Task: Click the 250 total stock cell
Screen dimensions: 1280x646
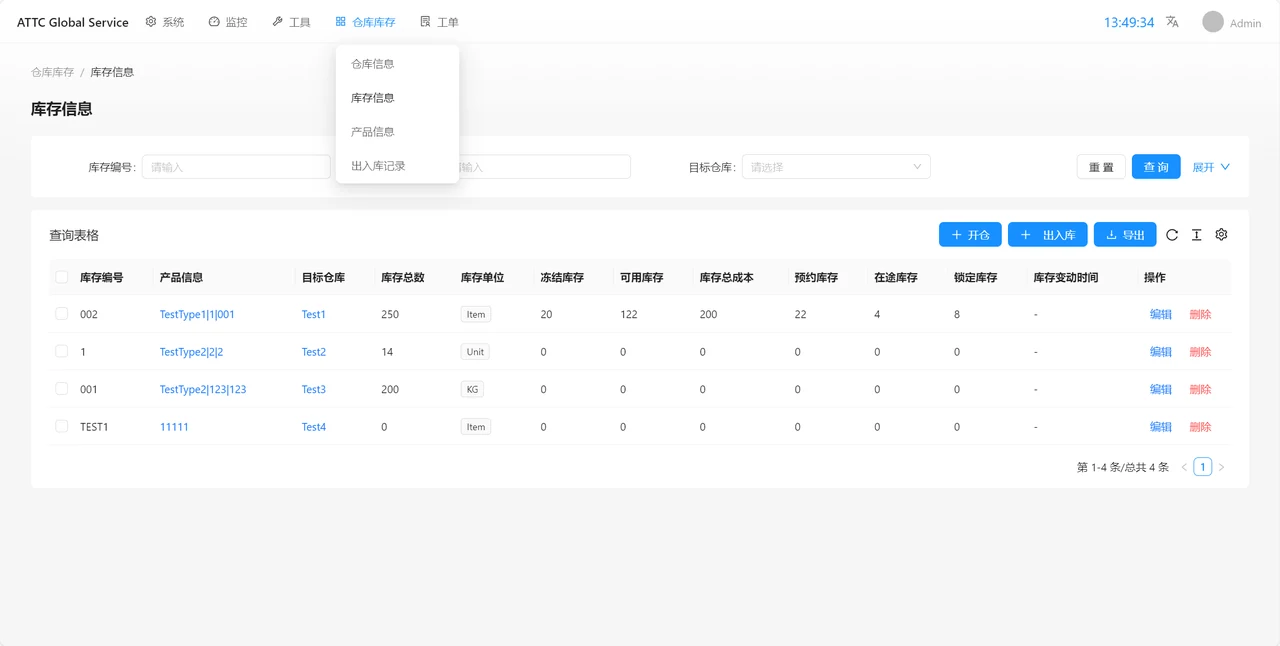Action: 390,314
